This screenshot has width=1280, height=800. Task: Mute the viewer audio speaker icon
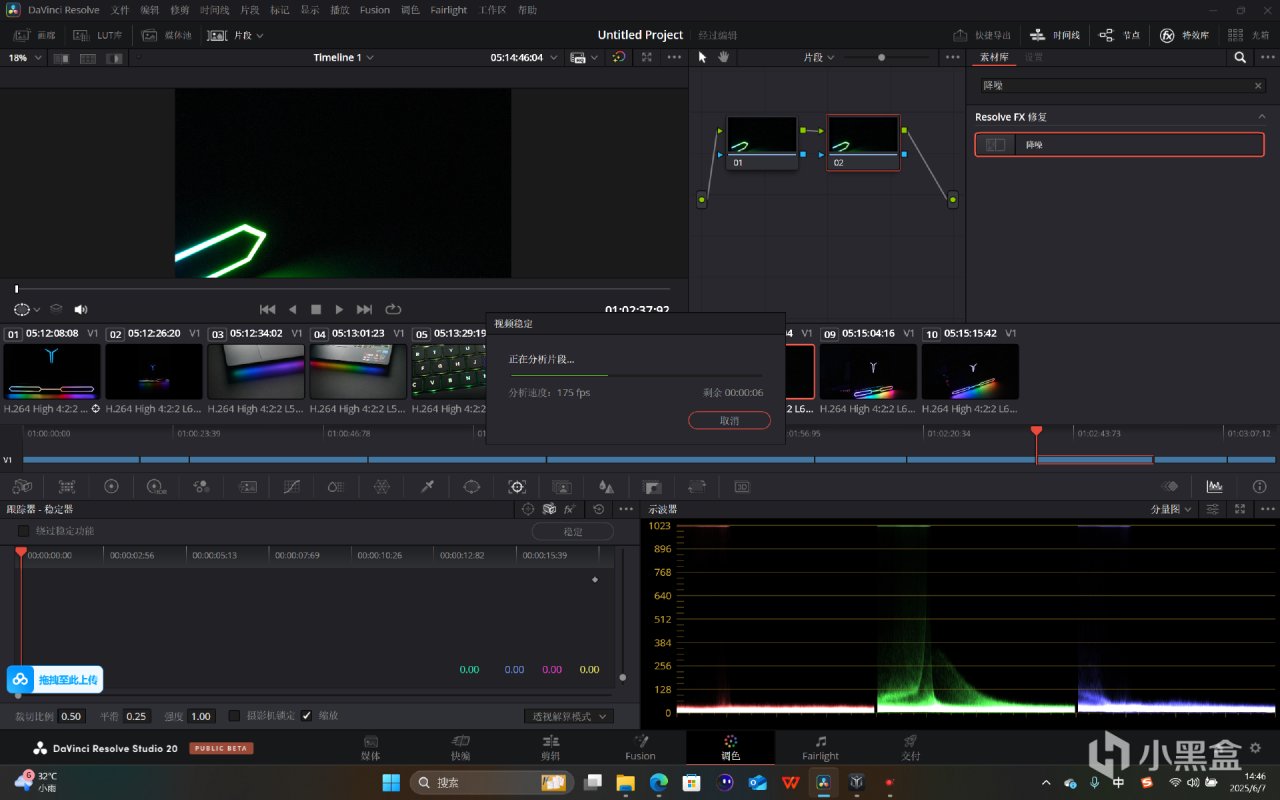pos(81,310)
